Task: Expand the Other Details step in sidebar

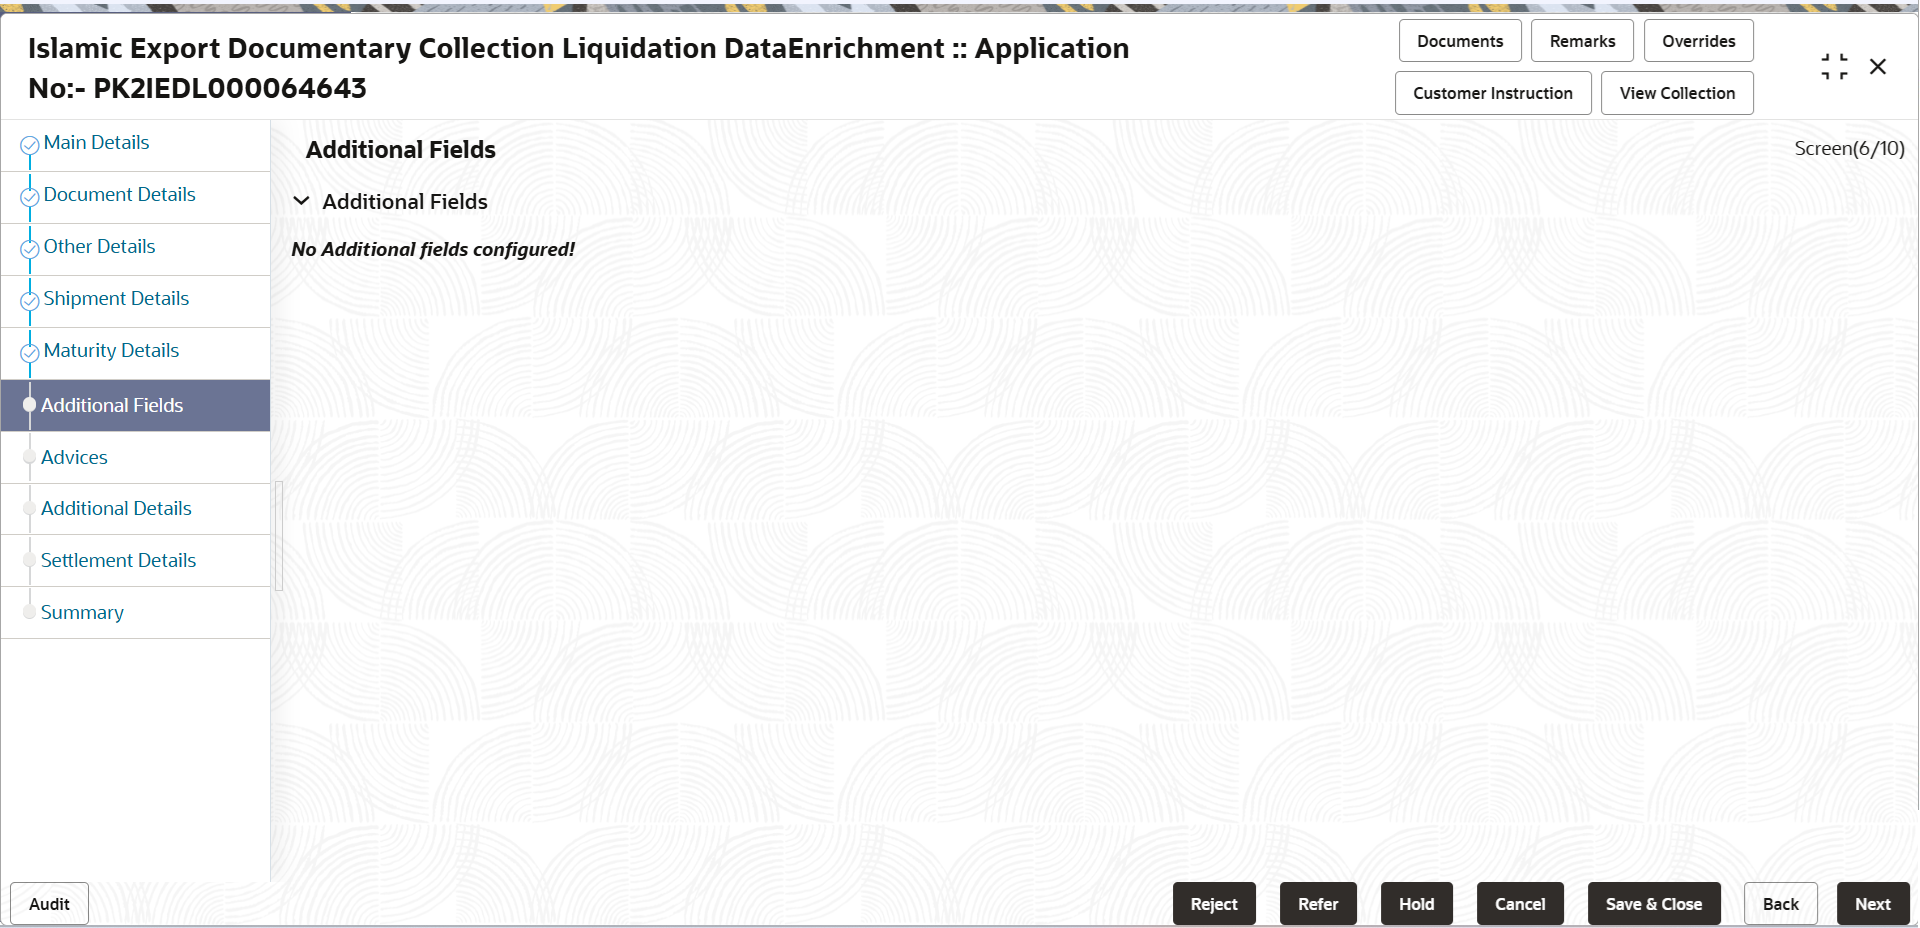Action: [99, 246]
